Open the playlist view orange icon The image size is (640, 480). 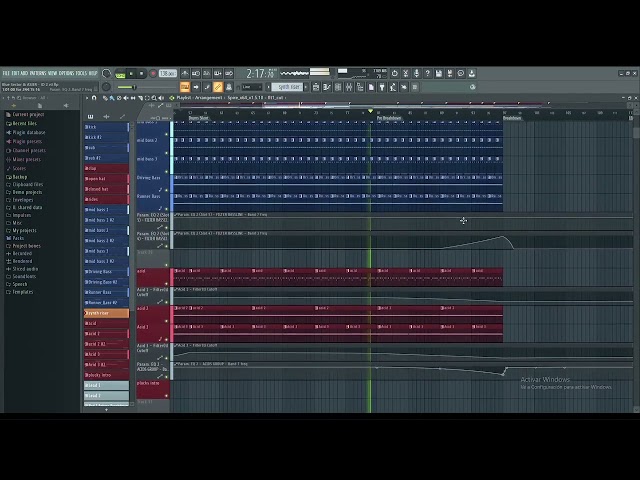[185, 87]
